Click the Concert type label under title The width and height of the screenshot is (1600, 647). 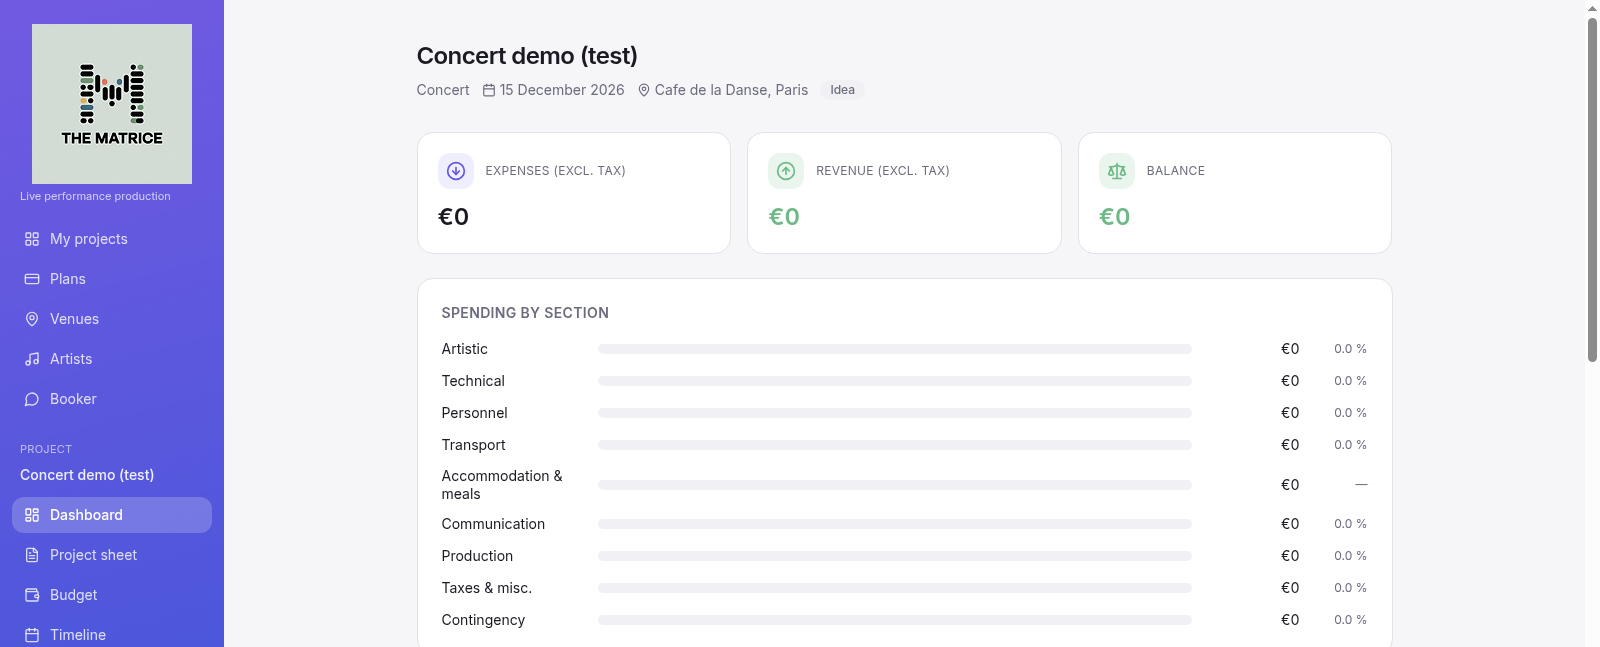click(x=443, y=90)
